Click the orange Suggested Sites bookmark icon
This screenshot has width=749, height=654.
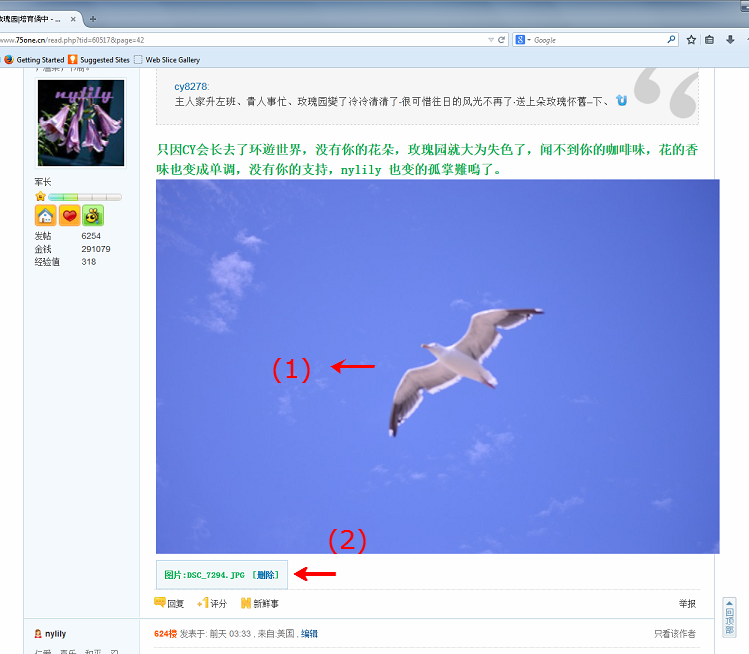click(73, 60)
